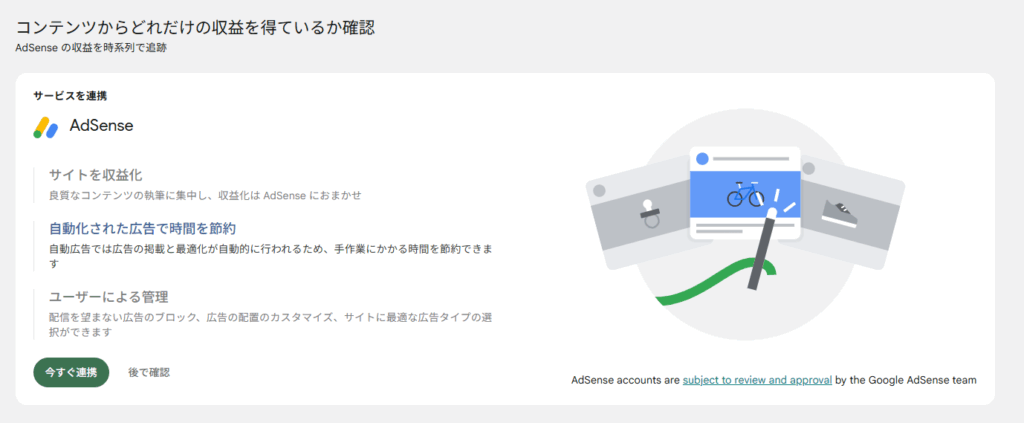
Task: Choose 後で確認 to skip for now
Action: [149, 372]
